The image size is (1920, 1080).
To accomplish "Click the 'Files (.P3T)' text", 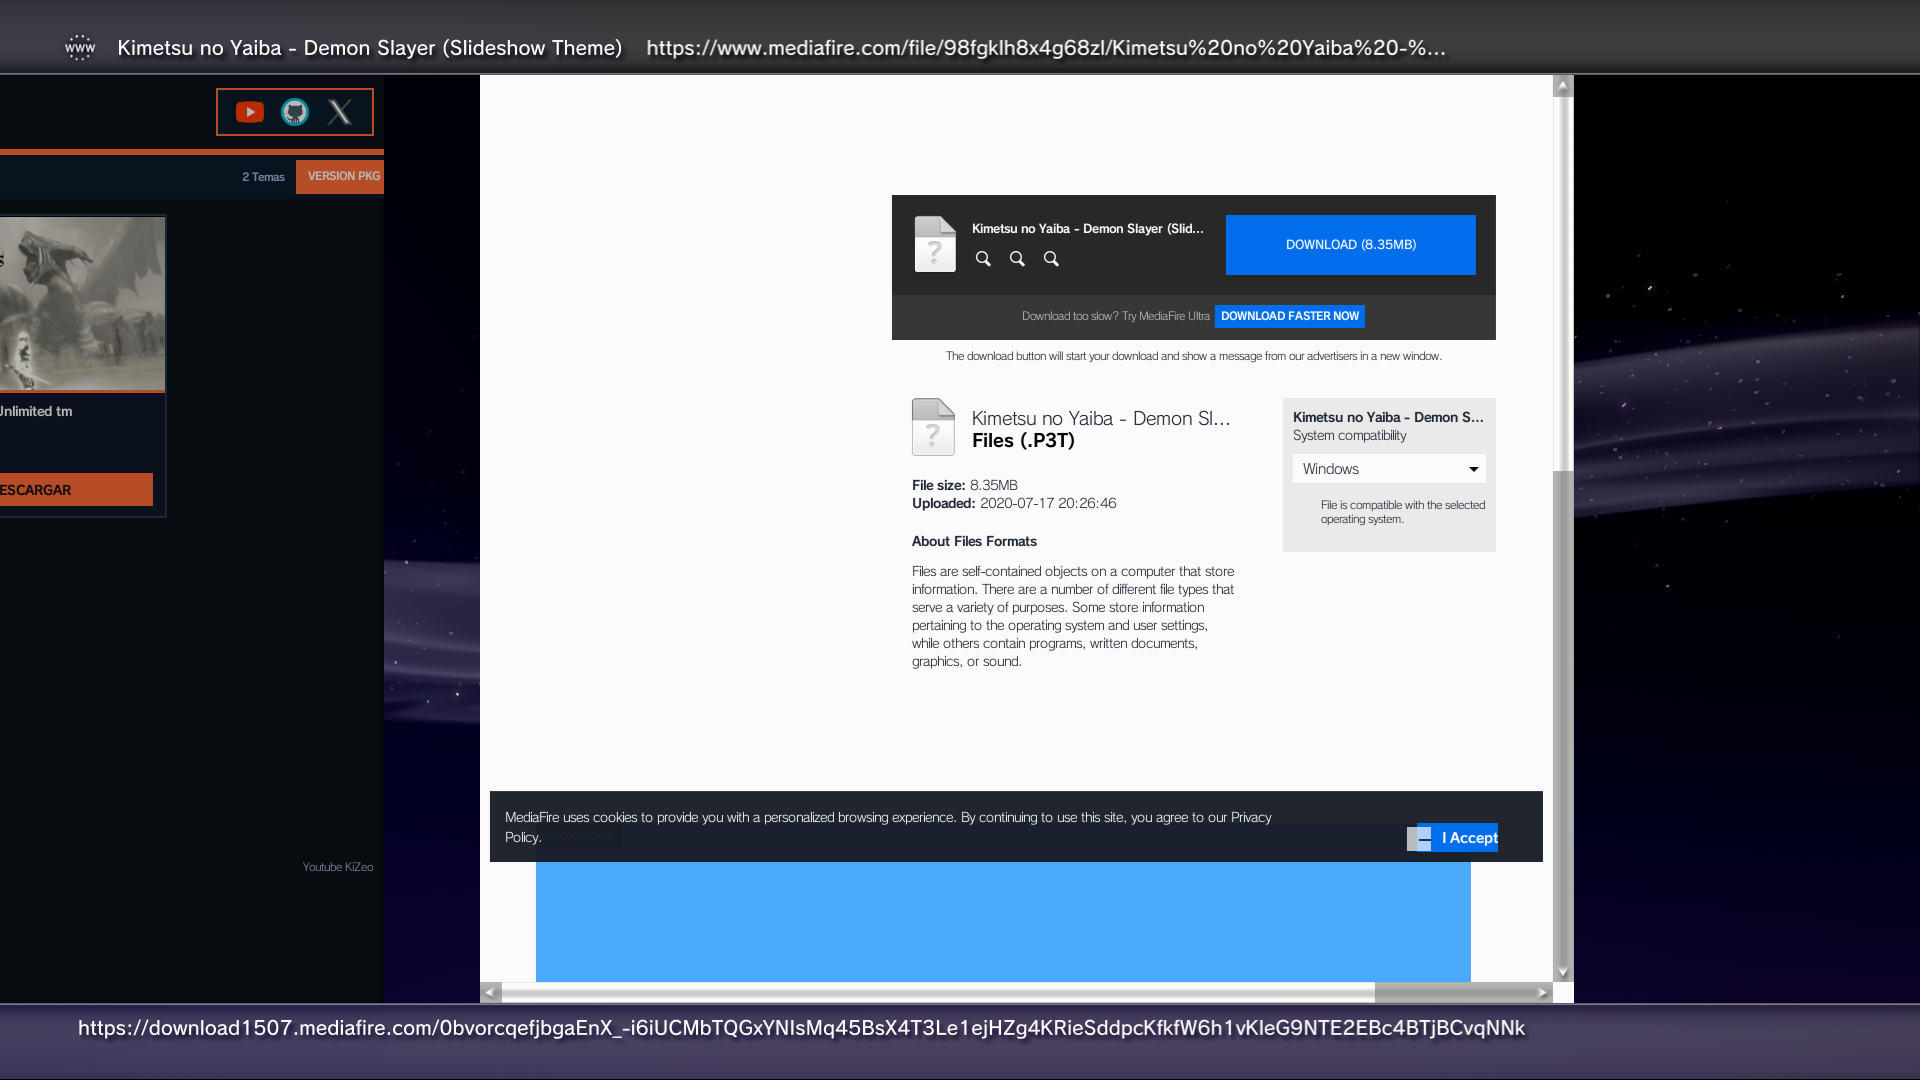I will pyautogui.click(x=1023, y=441).
